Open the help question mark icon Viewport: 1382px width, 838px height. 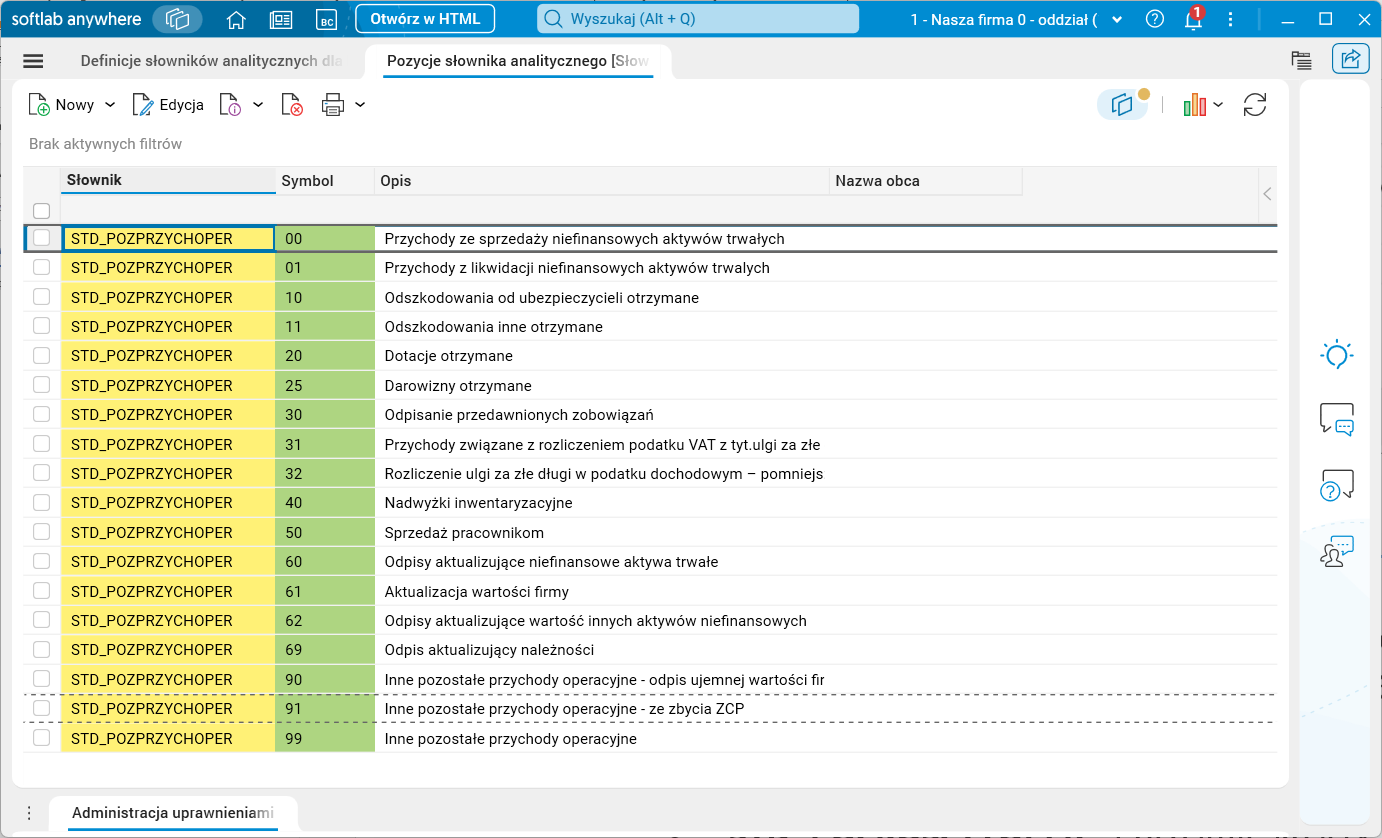1155,19
